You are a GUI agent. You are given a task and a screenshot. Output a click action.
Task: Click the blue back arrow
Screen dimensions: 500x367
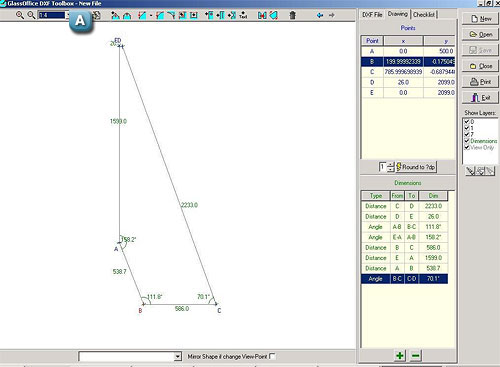[x=320, y=15]
